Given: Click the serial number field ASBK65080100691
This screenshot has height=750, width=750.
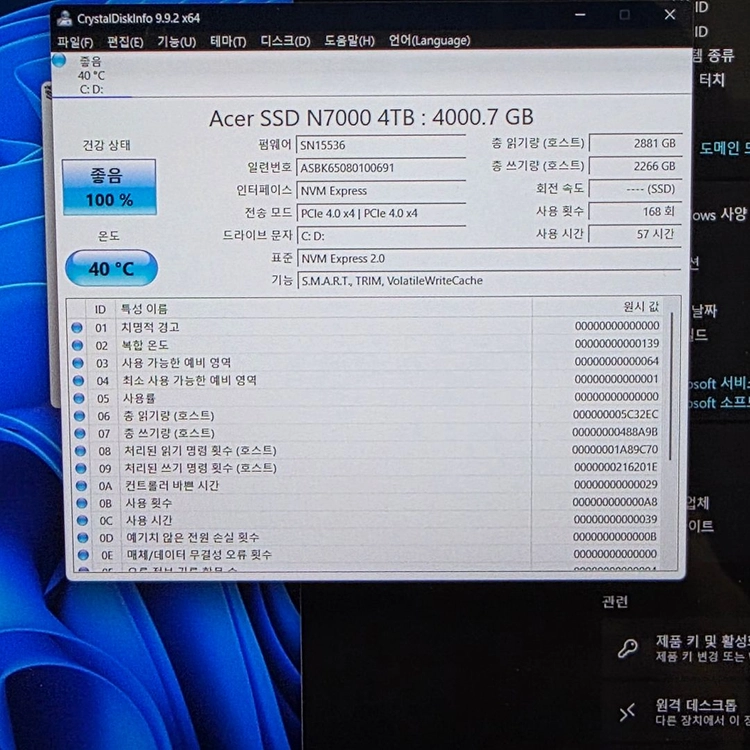Looking at the screenshot, I should (x=381, y=167).
